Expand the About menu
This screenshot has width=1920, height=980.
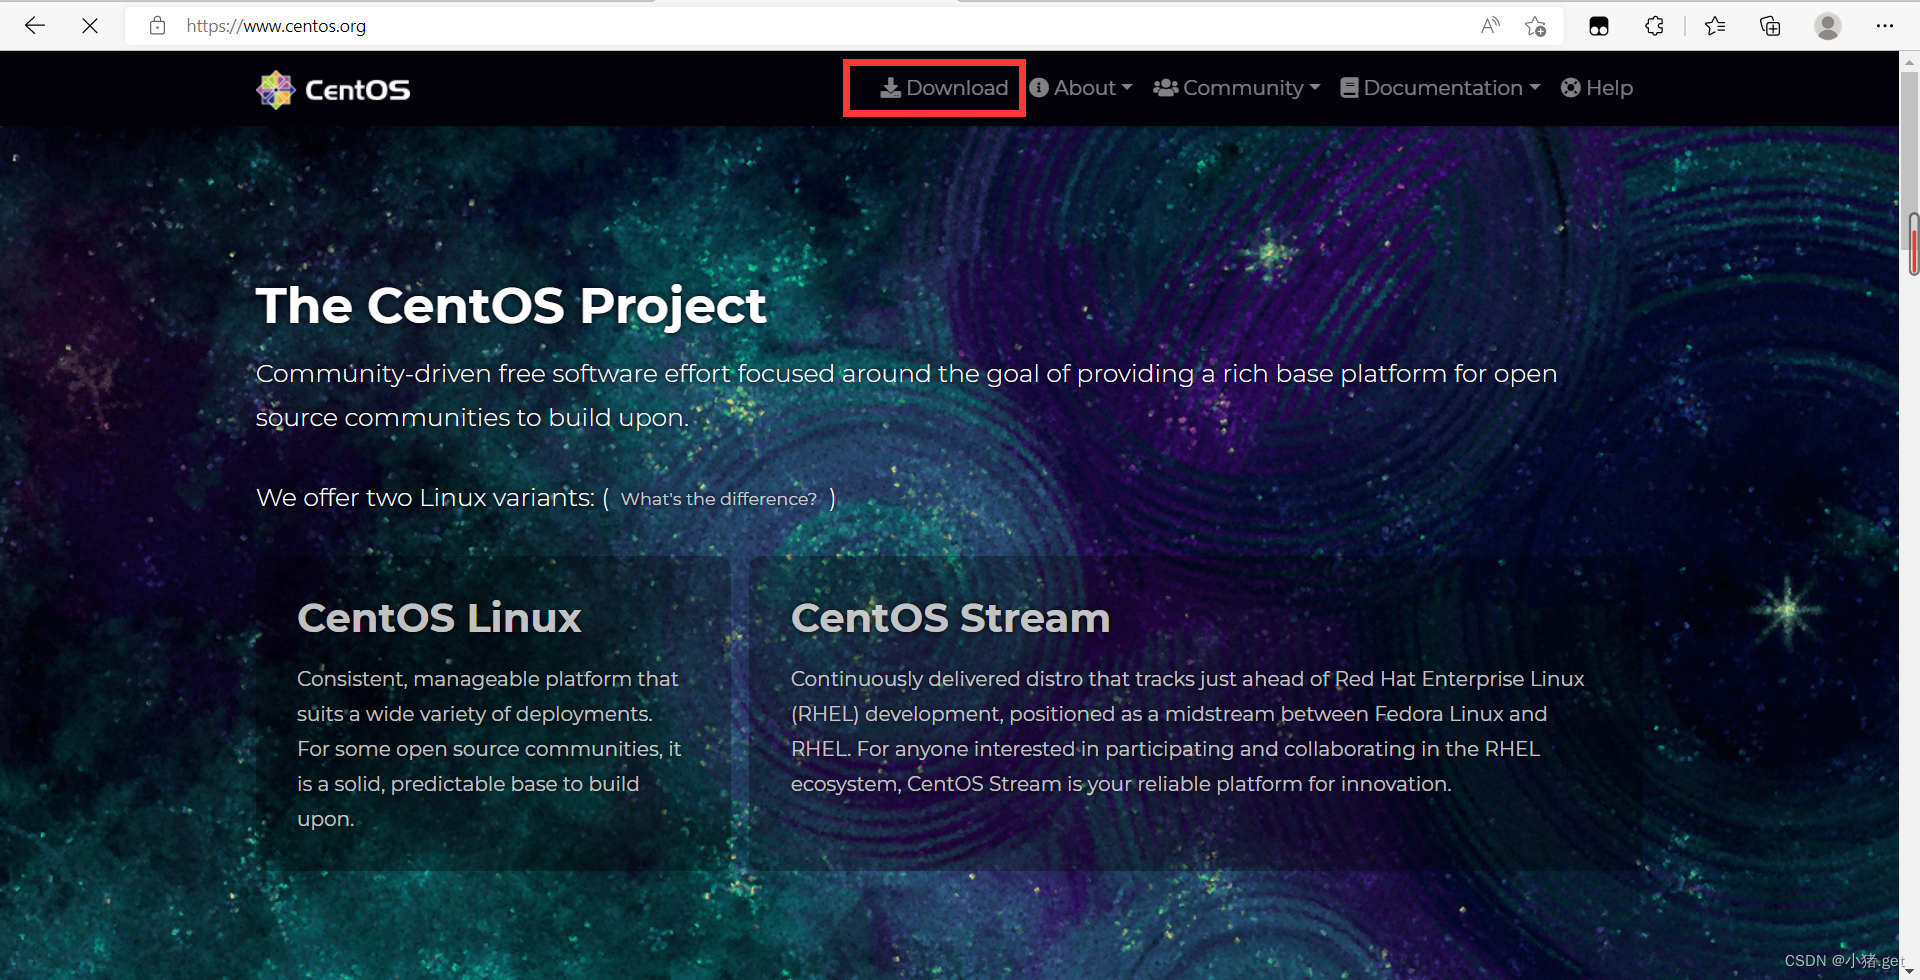[x=1081, y=88]
